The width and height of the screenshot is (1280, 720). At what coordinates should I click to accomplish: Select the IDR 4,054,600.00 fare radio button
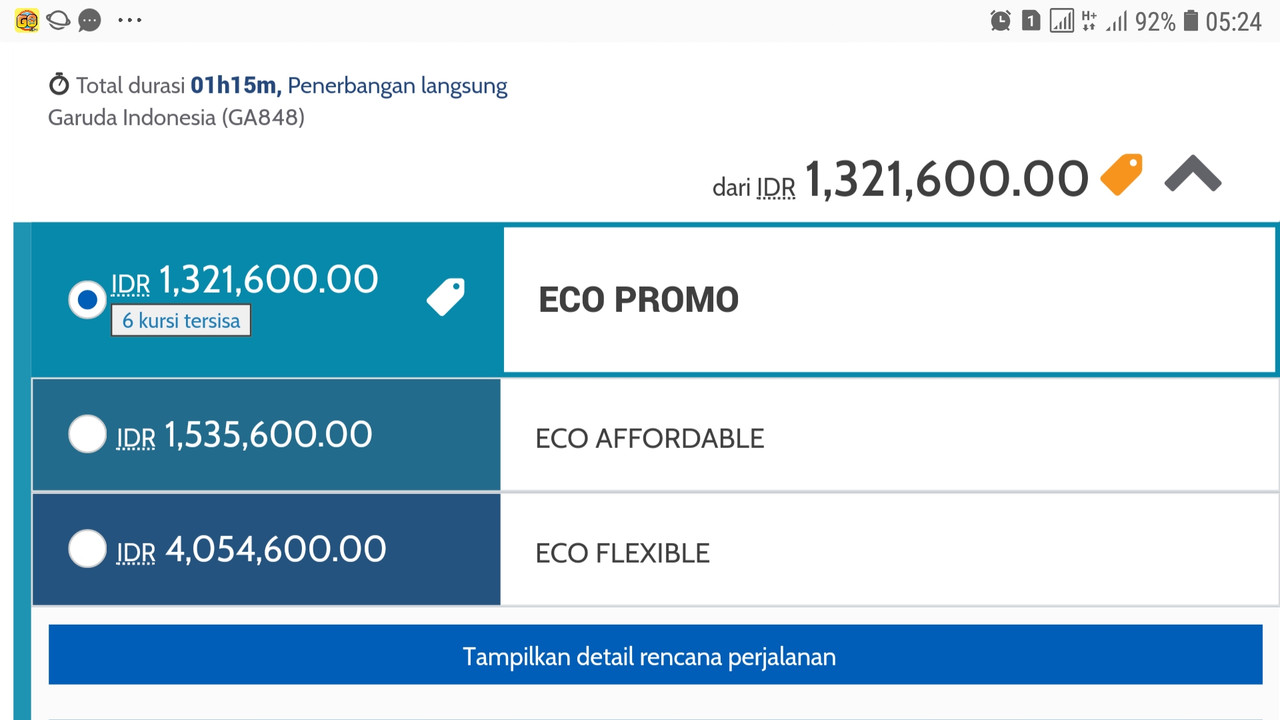87,548
